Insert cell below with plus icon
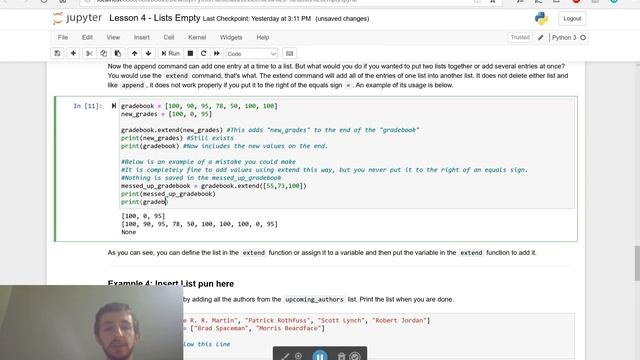 click(73, 53)
